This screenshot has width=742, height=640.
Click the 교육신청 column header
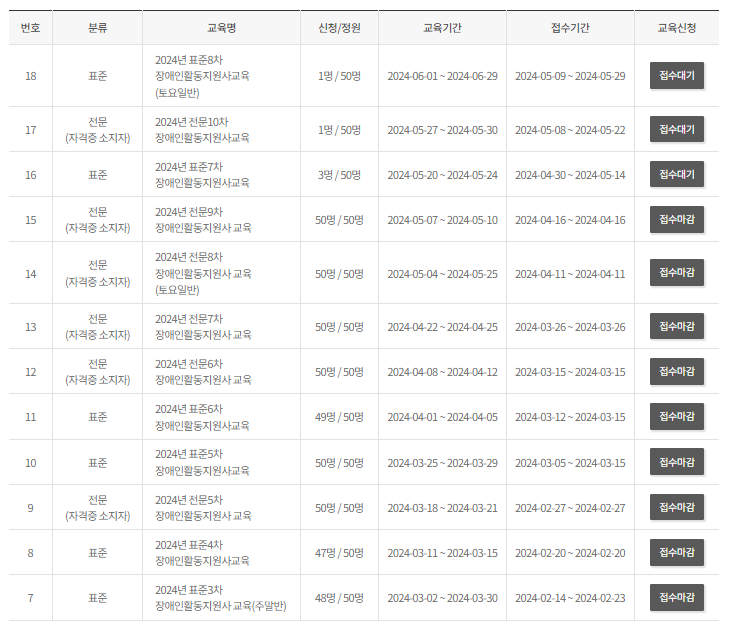point(677,28)
